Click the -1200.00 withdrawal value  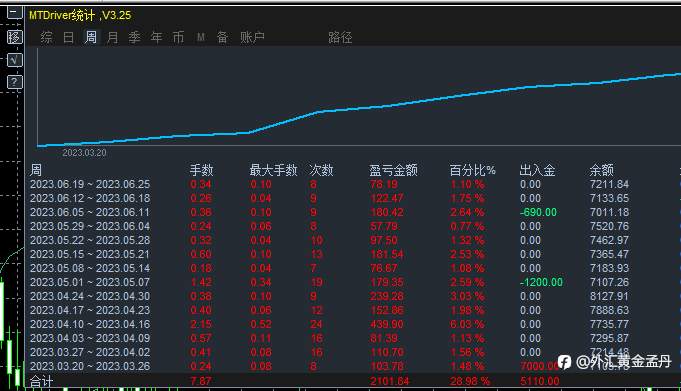coord(541,282)
